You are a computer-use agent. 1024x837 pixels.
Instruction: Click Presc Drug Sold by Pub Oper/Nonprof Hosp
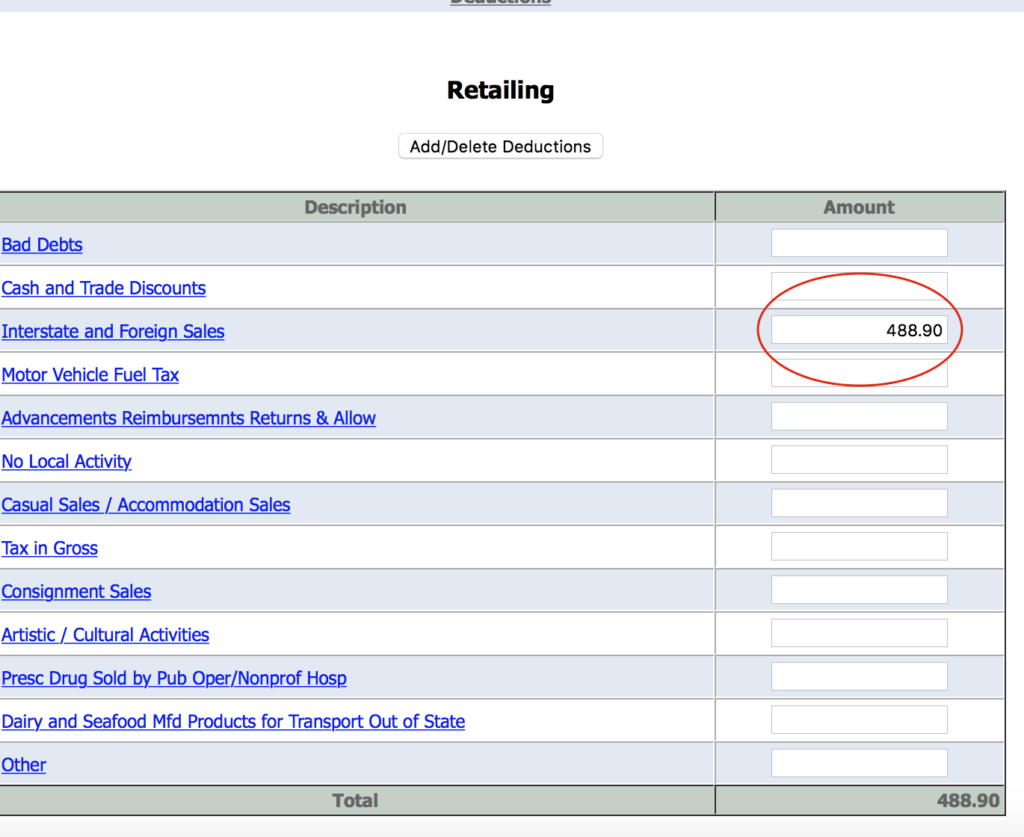pos(174,678)
